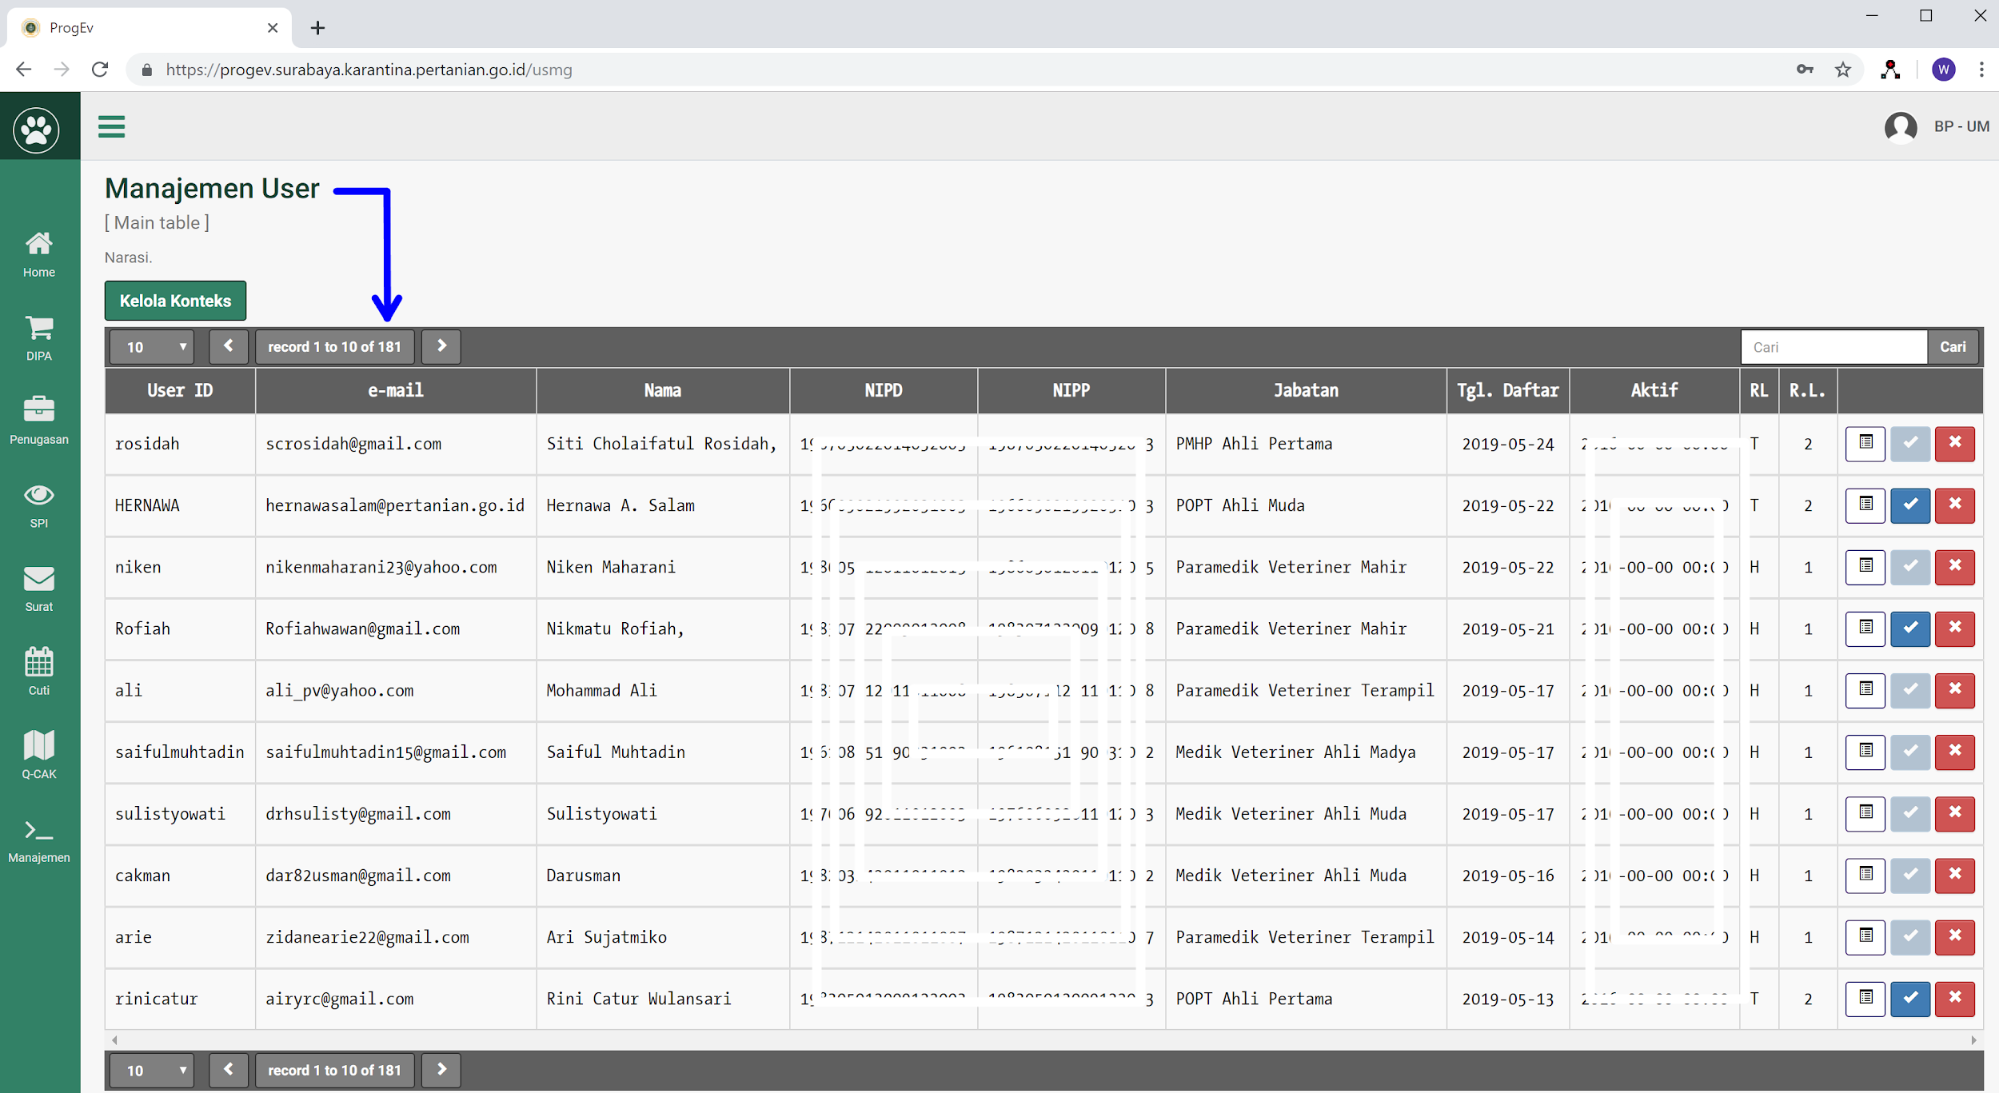The width and height of the screenshot is (1999, 1094).
Task: Open bottom page size dropdown showing 10
Action: pos(152,1070)
